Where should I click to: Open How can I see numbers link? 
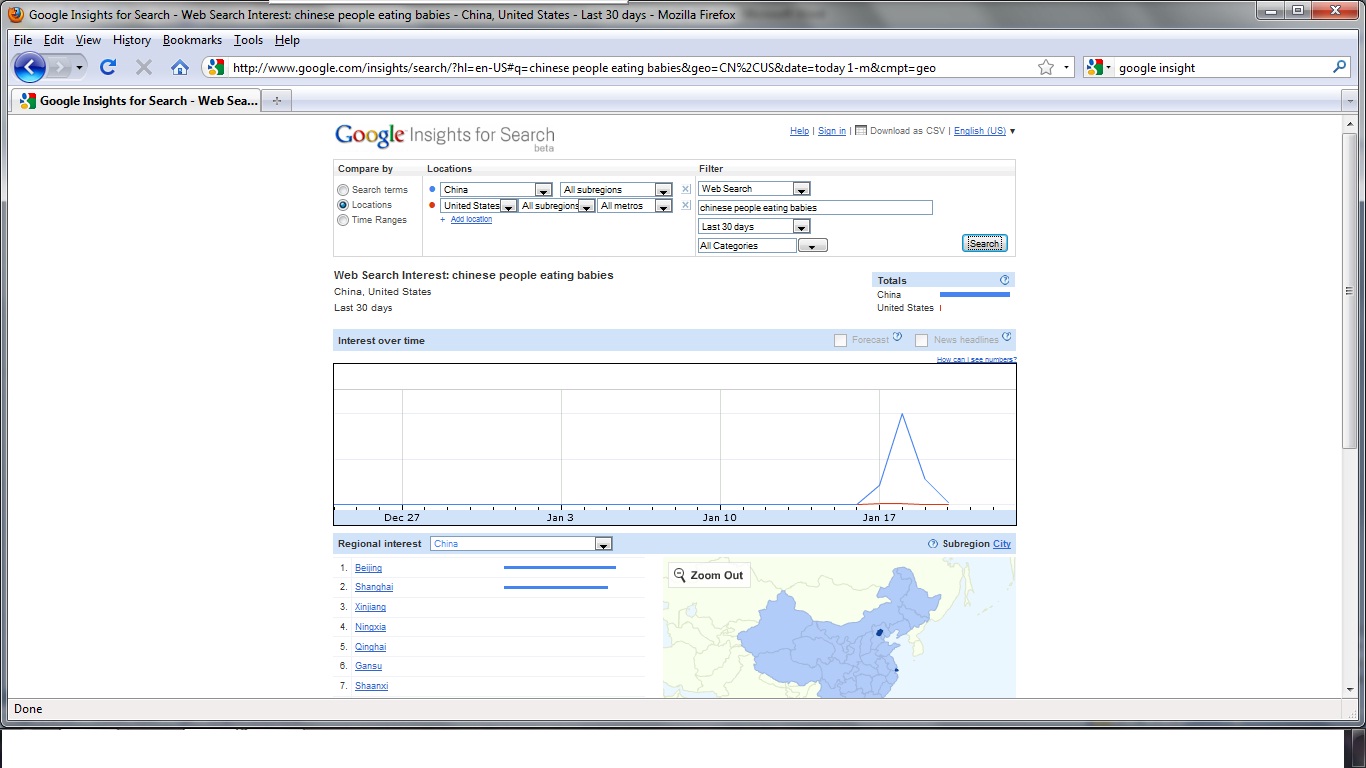[x=977, y=359]
